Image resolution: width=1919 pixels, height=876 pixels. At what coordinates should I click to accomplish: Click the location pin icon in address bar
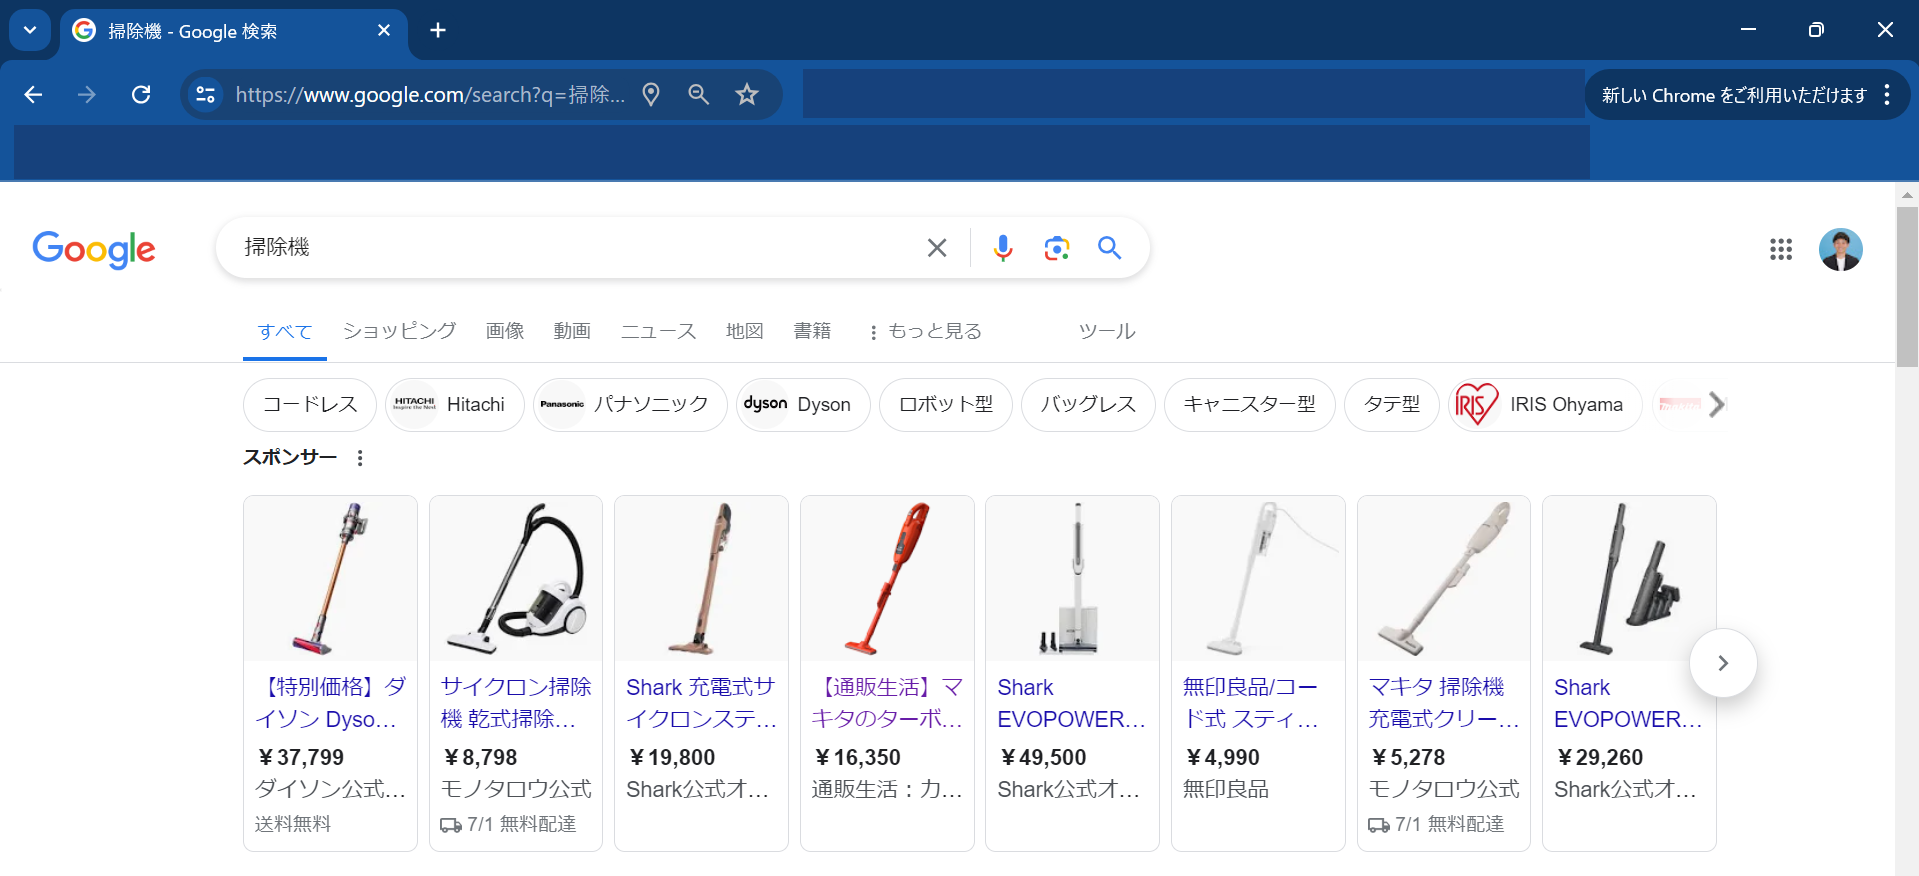(651, 94)
